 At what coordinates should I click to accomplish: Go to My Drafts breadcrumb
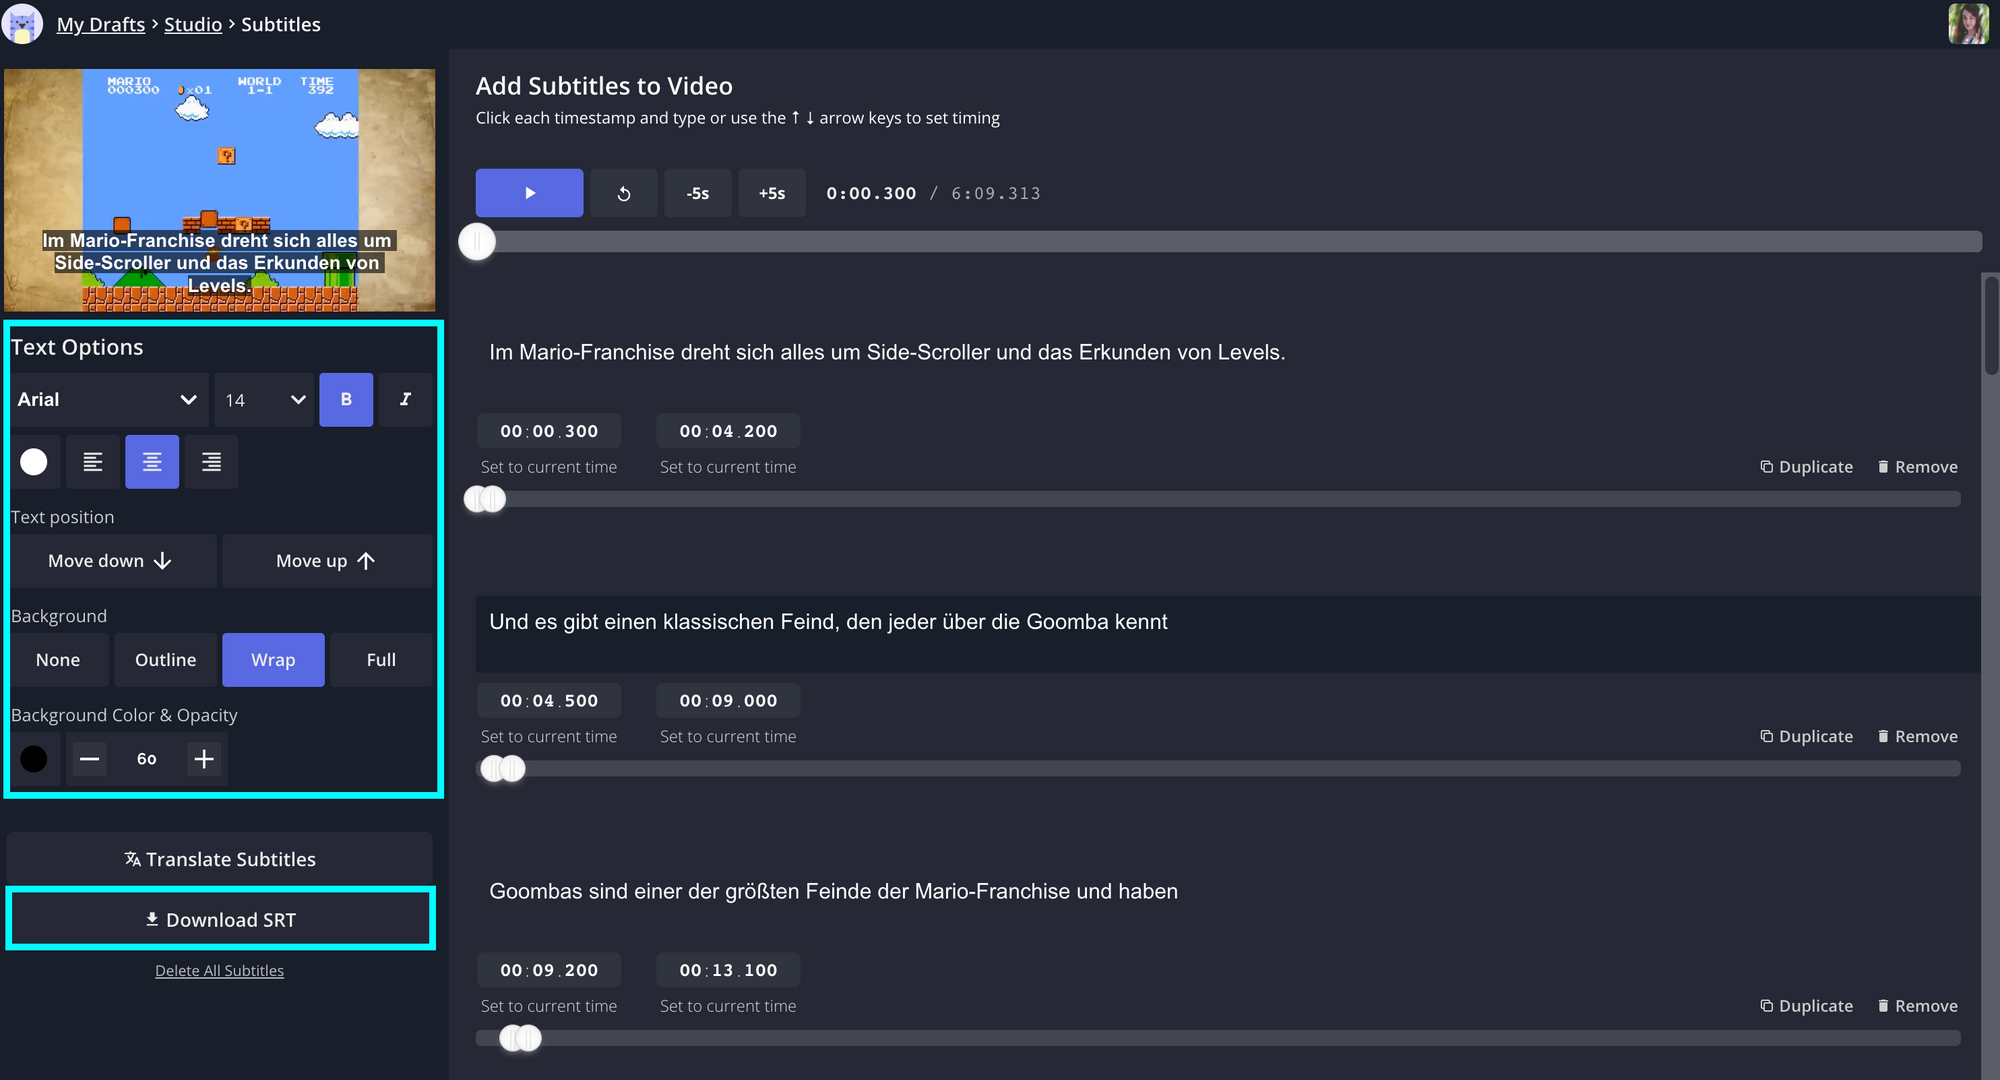101,25
